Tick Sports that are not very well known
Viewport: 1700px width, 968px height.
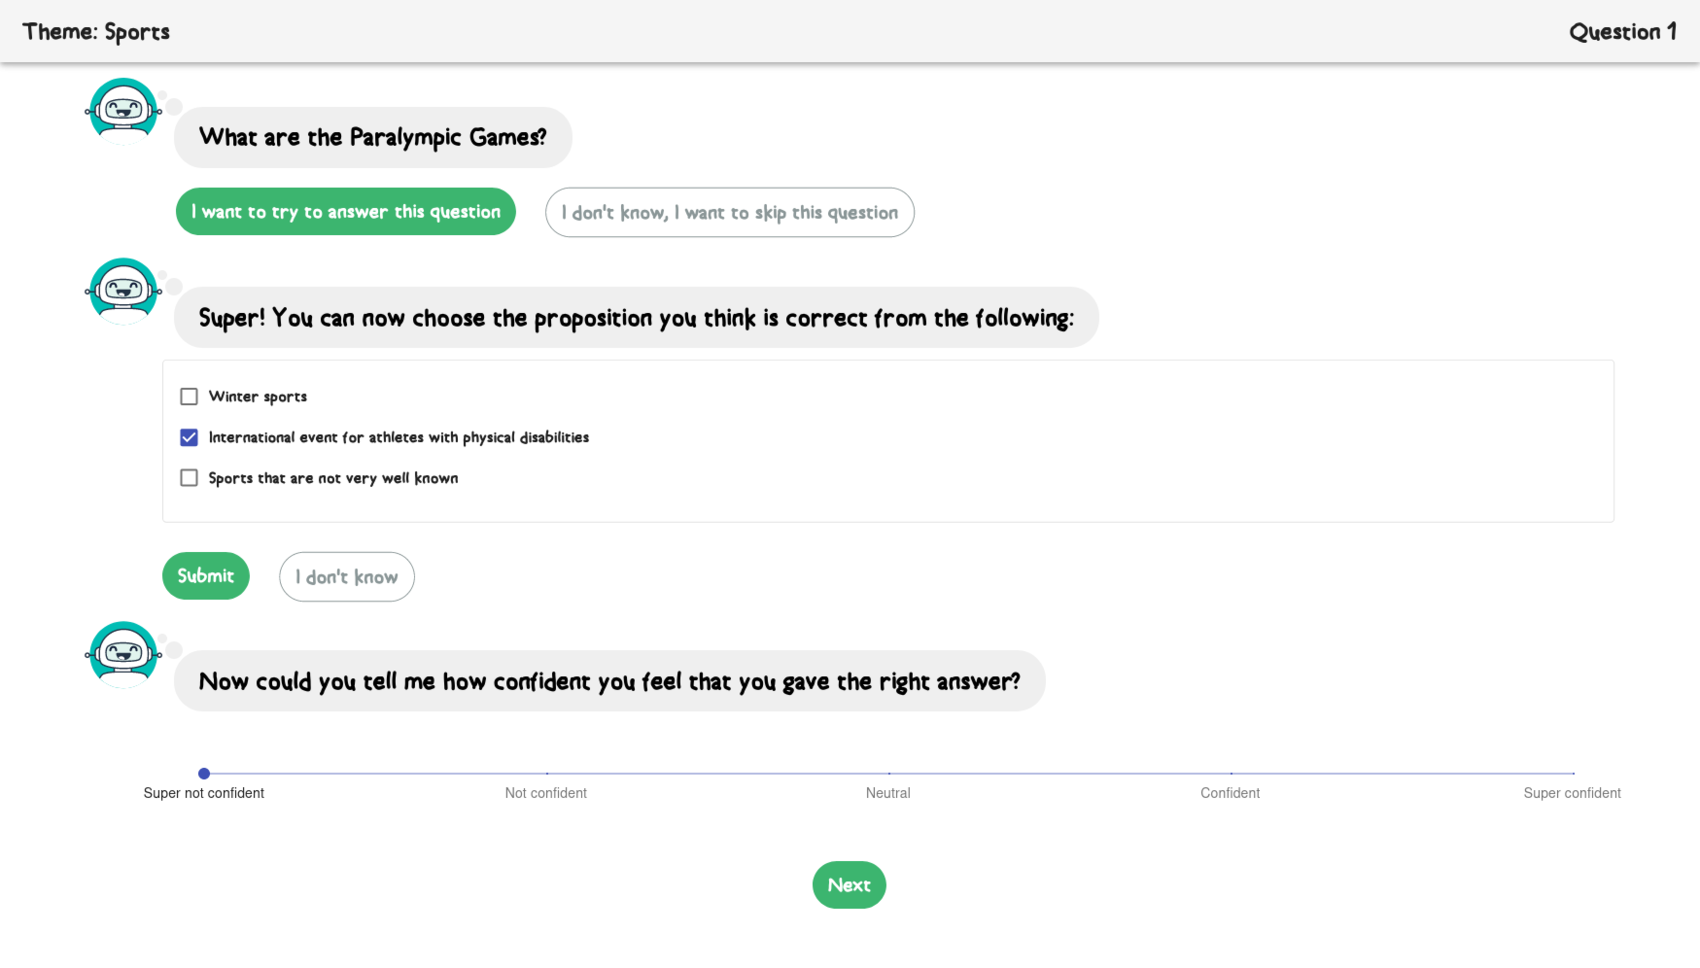[x=189, y=478]
